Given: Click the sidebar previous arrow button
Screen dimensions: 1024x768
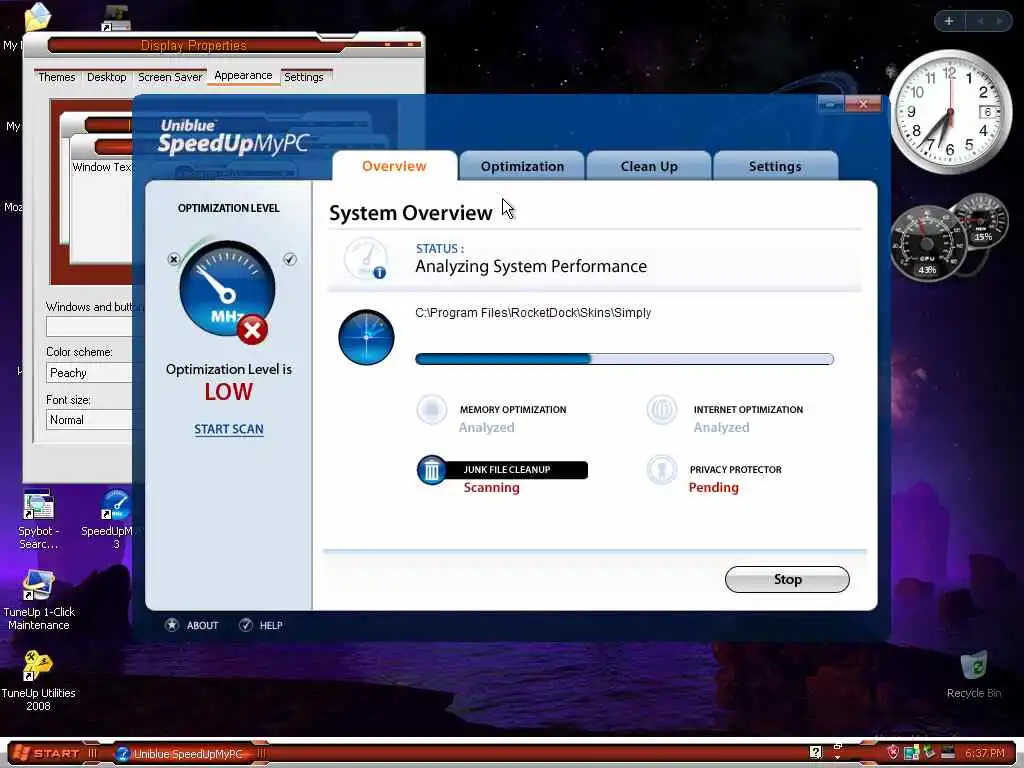Looking at the screenshot, I should click(x=980, y=22).
